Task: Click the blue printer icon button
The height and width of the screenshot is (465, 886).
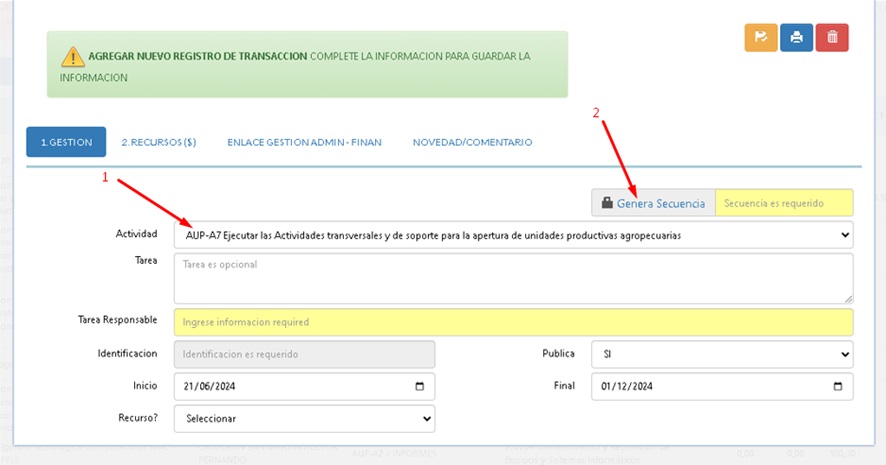Action: tap(796, 37)
